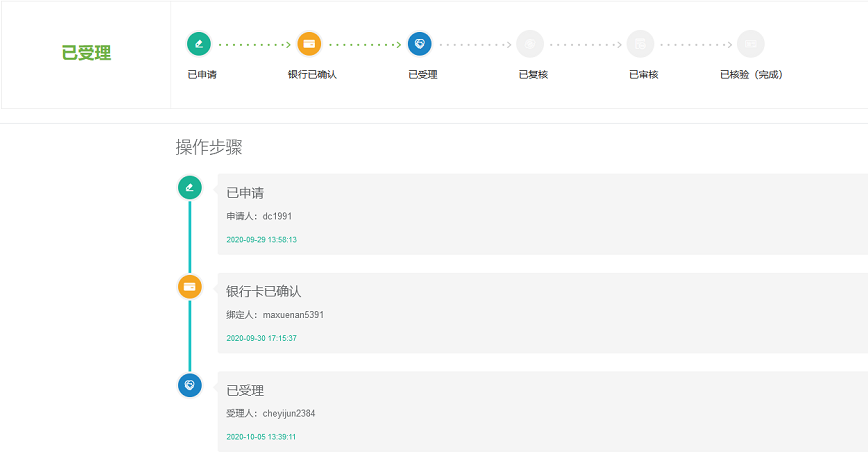Screen dimensions: 868x460
Task: Click the green timeline icon beside the 已申请 card
Action: tap(190, 187)
